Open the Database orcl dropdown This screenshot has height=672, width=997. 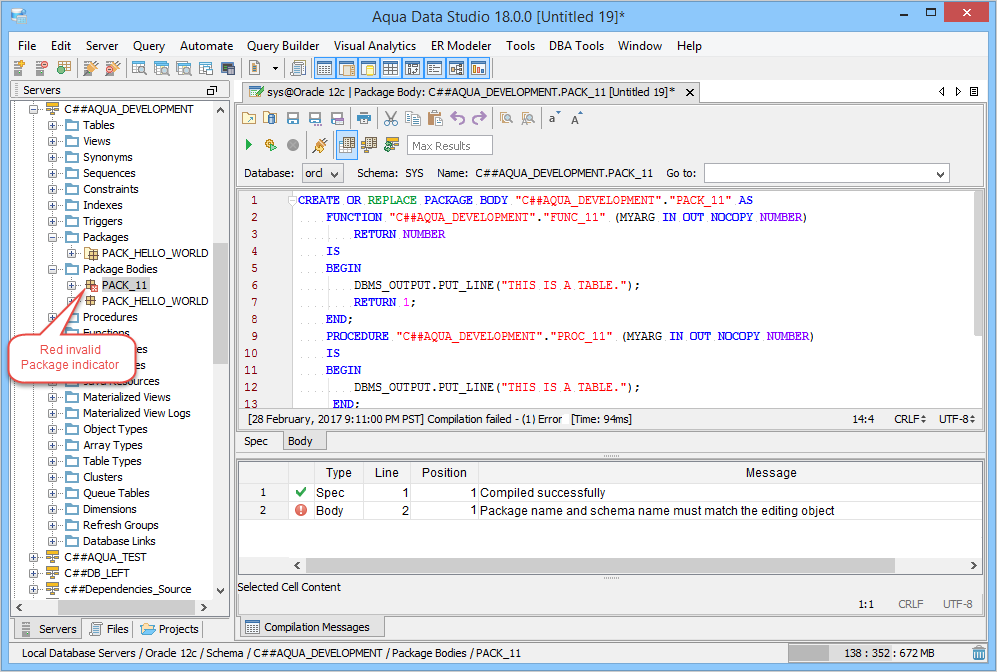tap(322, 173)
